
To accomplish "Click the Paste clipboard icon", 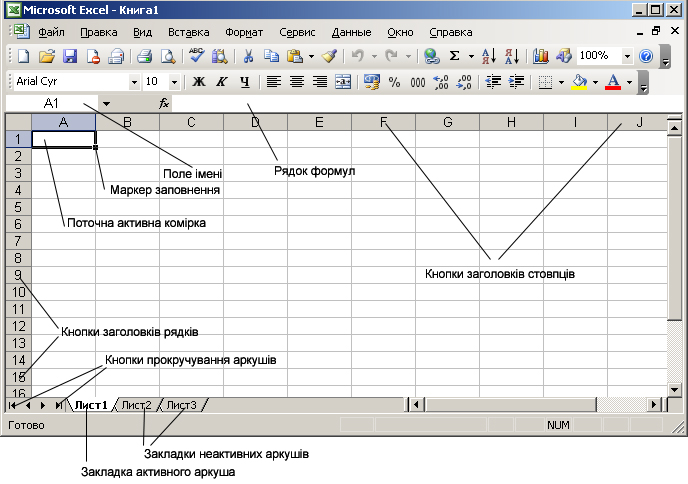I will [x=295, y=56].
